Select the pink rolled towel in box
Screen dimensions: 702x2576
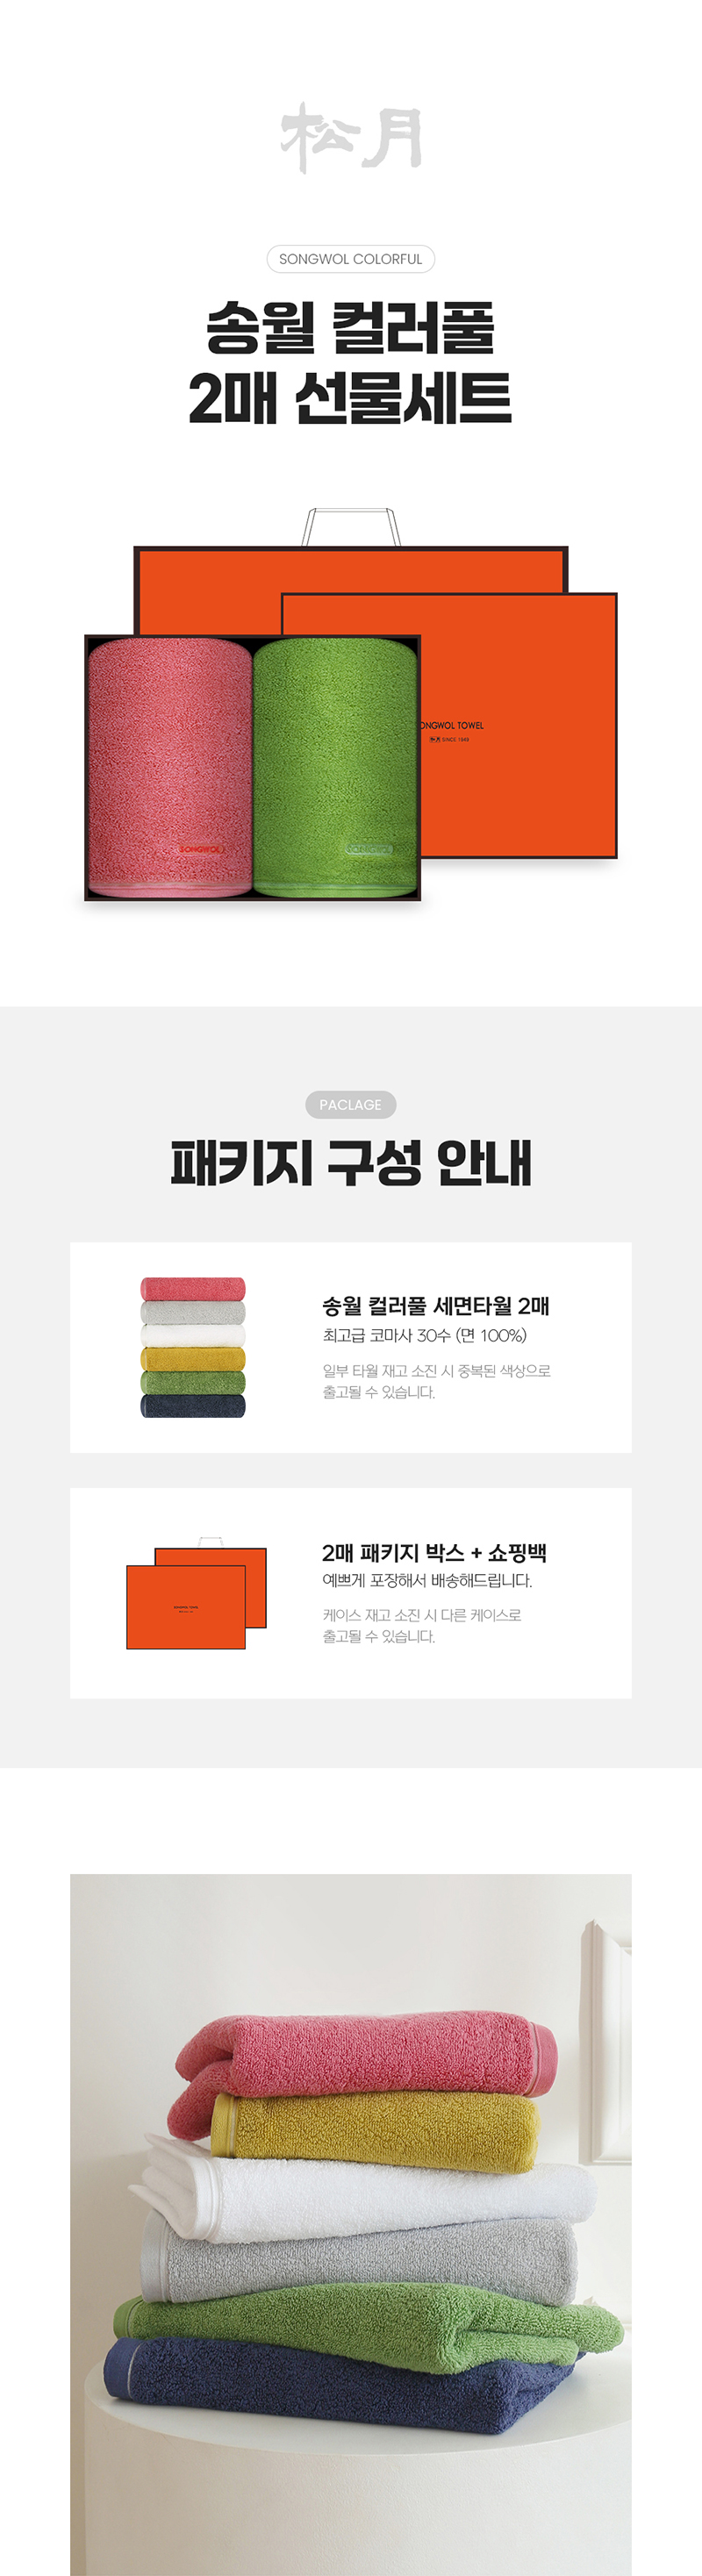point(169,768)
